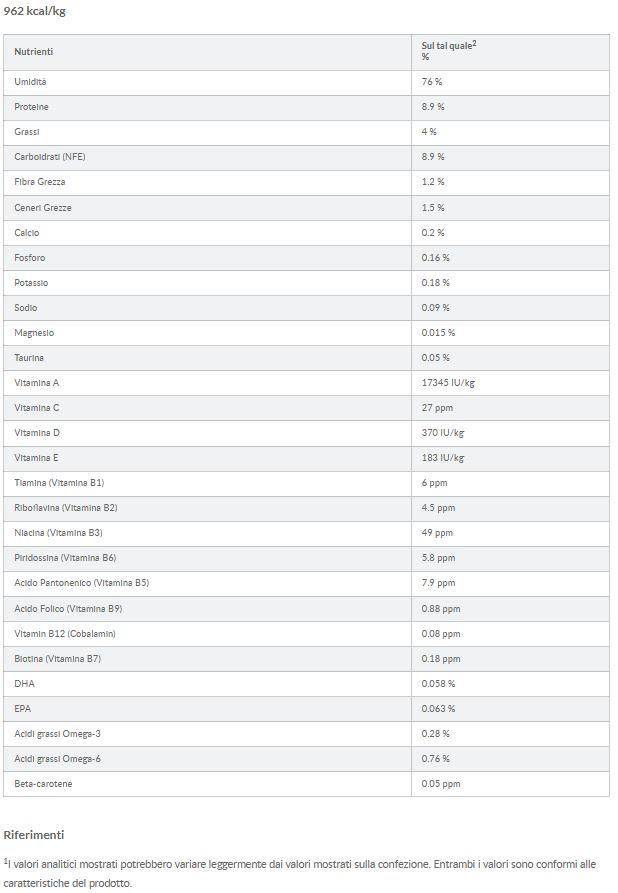Select the Acido Pantotenico (Vitamina B5) label
Screen dimensions: 618x893
click(81, 582)
